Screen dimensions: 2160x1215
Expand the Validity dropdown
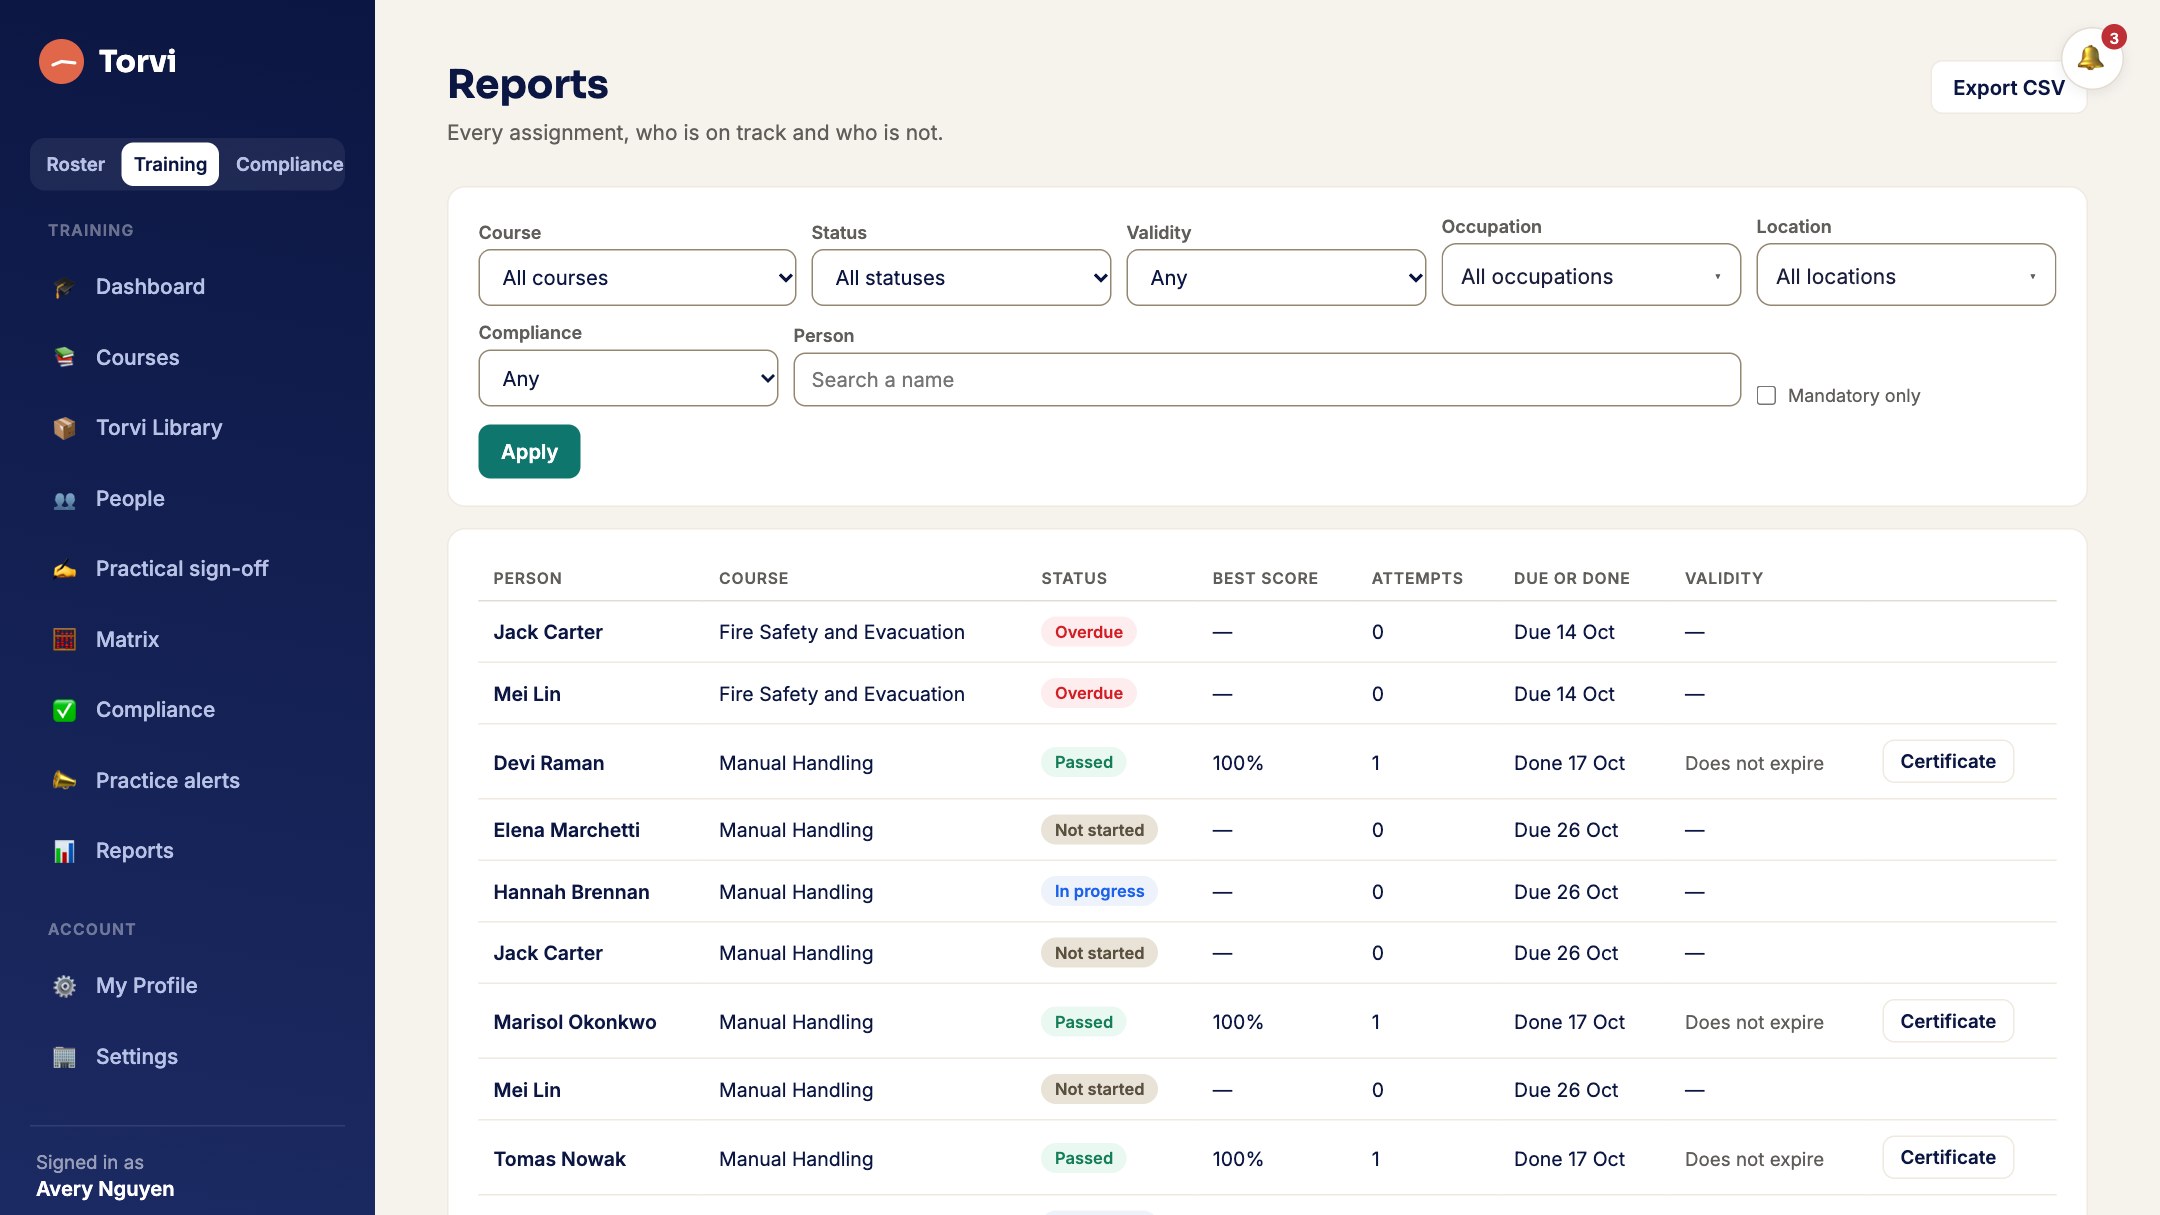click(1276, 277)
